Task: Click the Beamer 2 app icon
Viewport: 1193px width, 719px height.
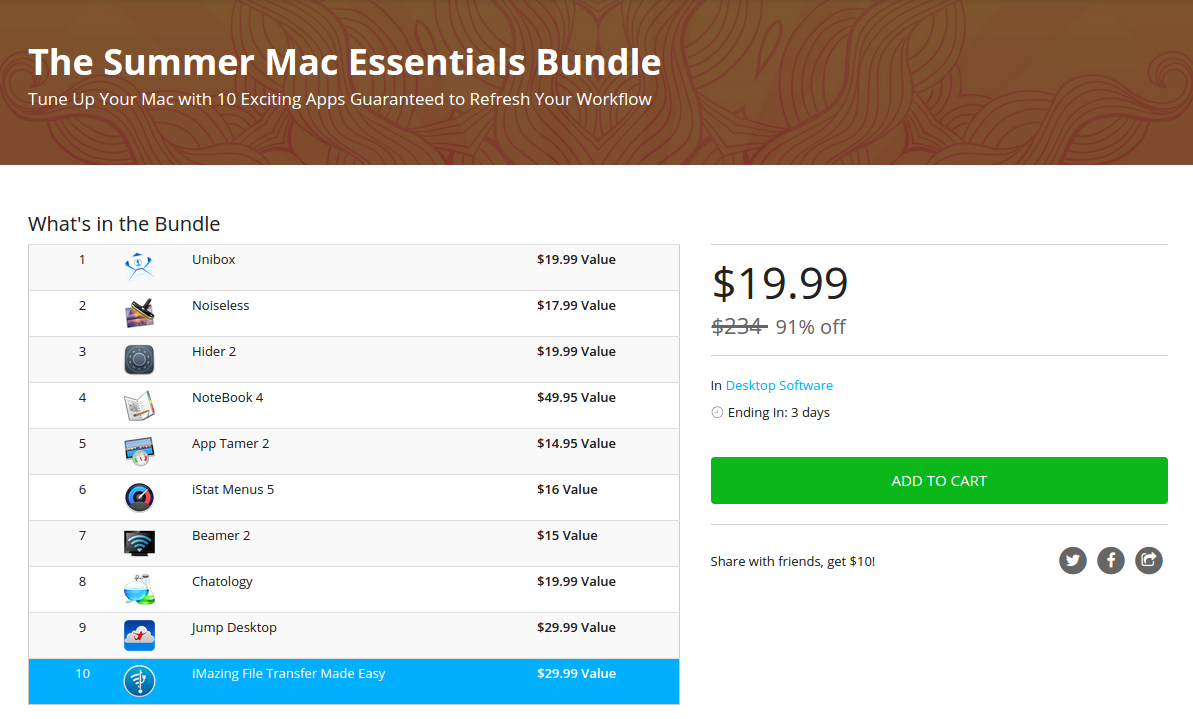Action: click(139, 543)
